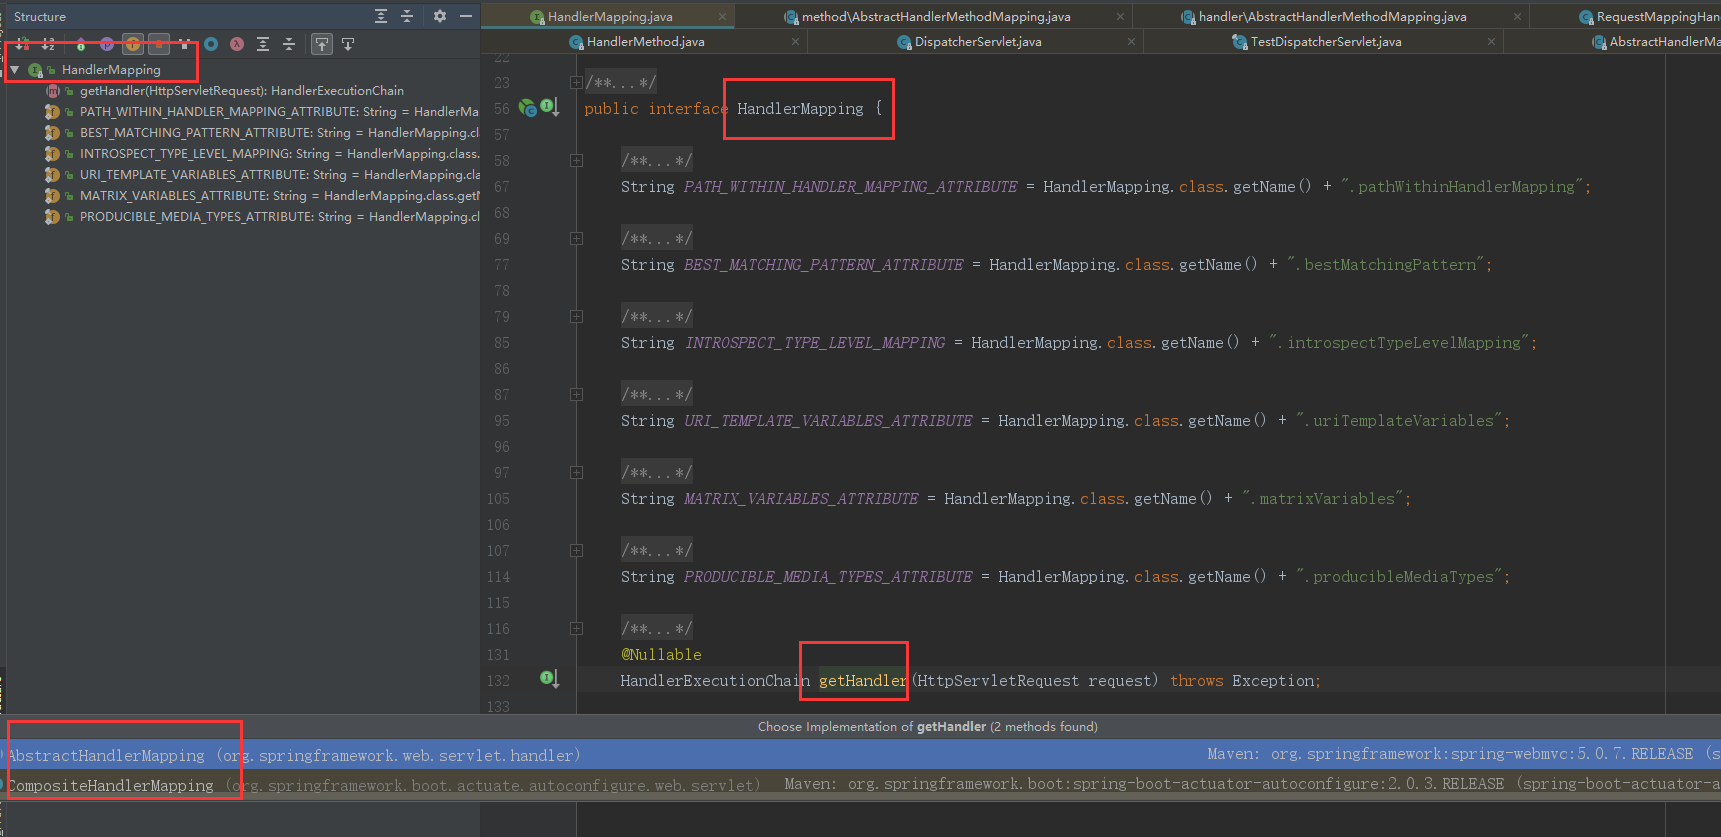The image size is (1721, 837).
Task: Click implementations gutter icon at line 132
Action: point(549,678)
